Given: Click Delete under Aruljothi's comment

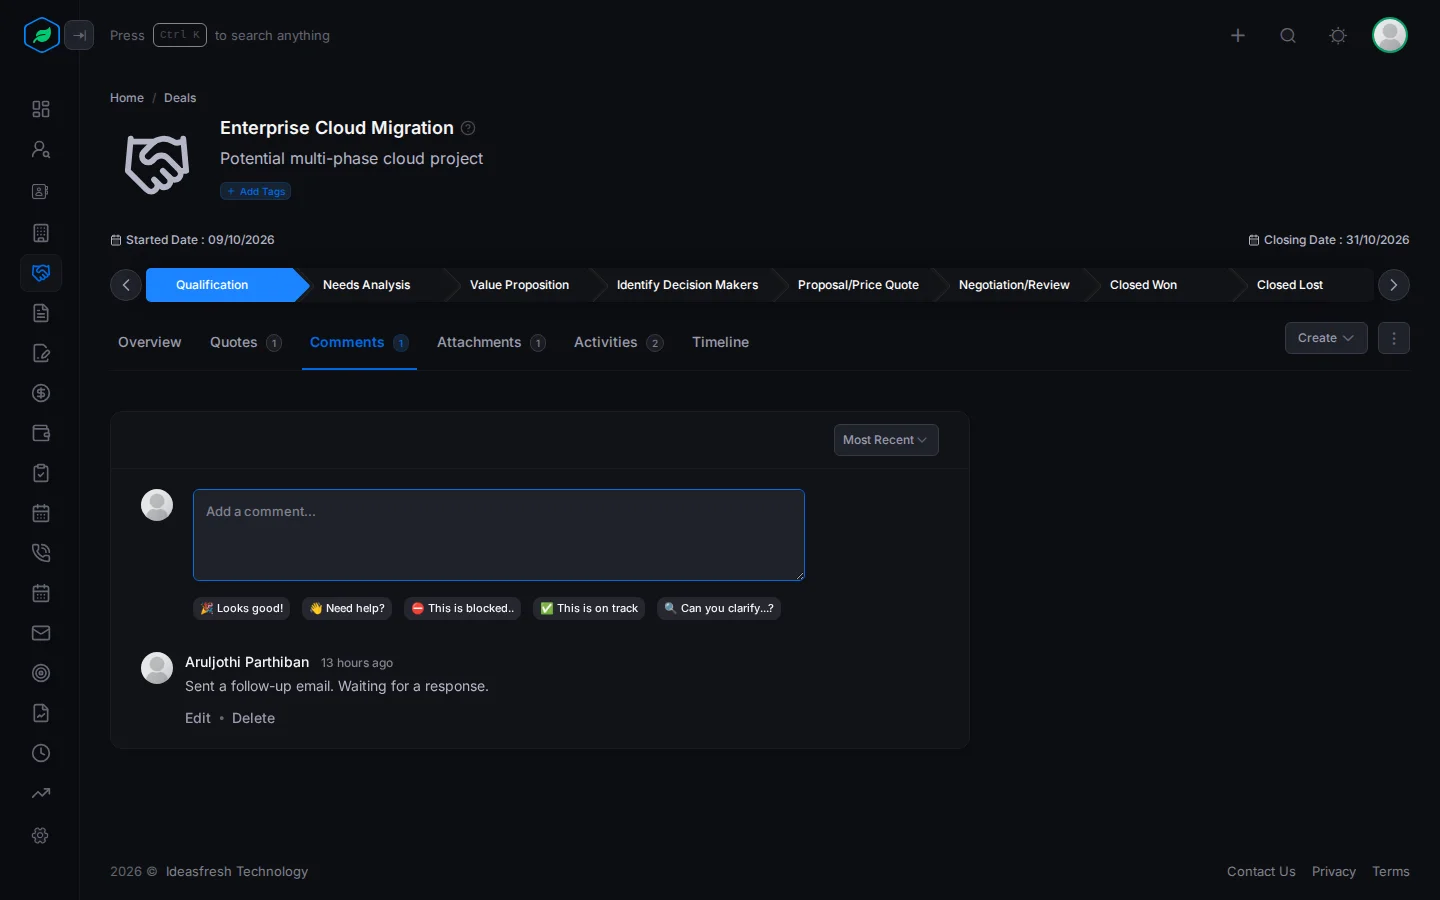Looking at the screenshot, I should point(253,718).
